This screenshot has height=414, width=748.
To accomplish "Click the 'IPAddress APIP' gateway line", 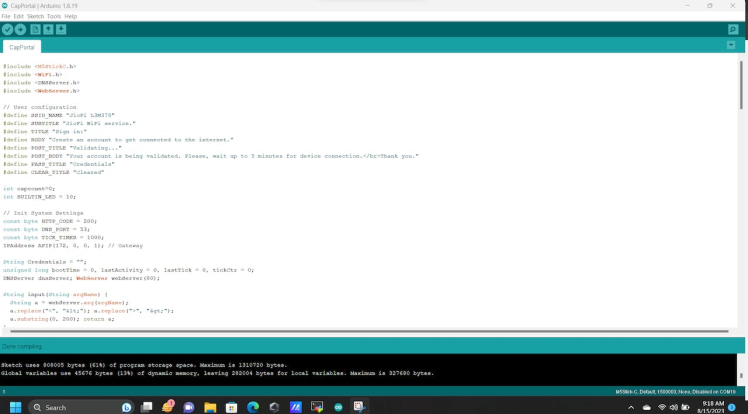I will [x=73, y=246].
